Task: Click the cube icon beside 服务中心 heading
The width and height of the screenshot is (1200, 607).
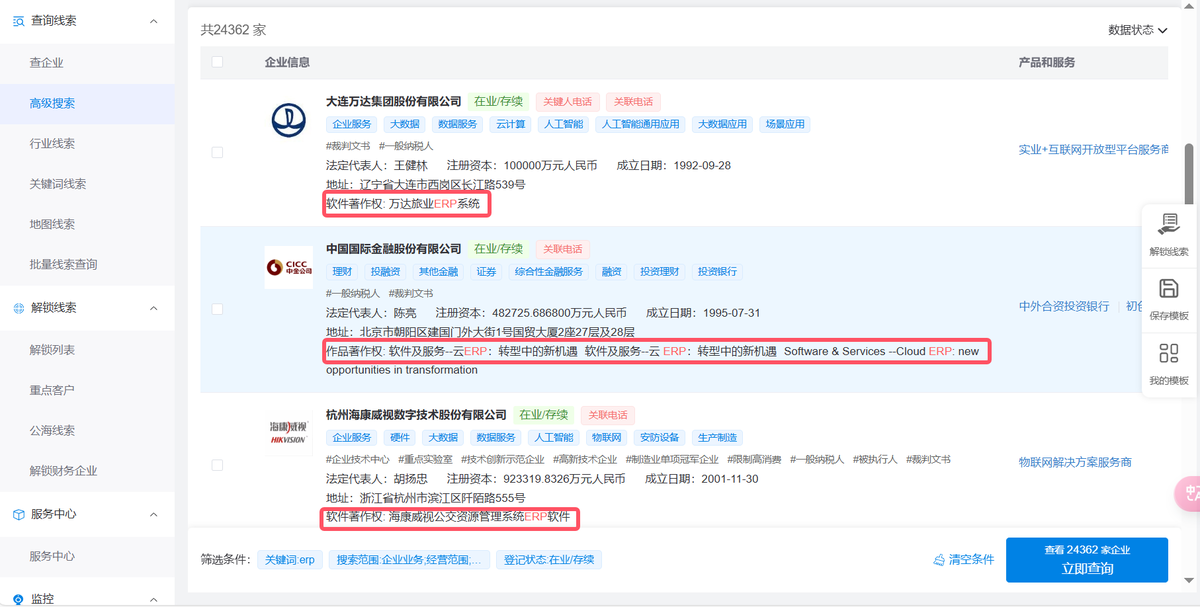Action: [18, 514]
